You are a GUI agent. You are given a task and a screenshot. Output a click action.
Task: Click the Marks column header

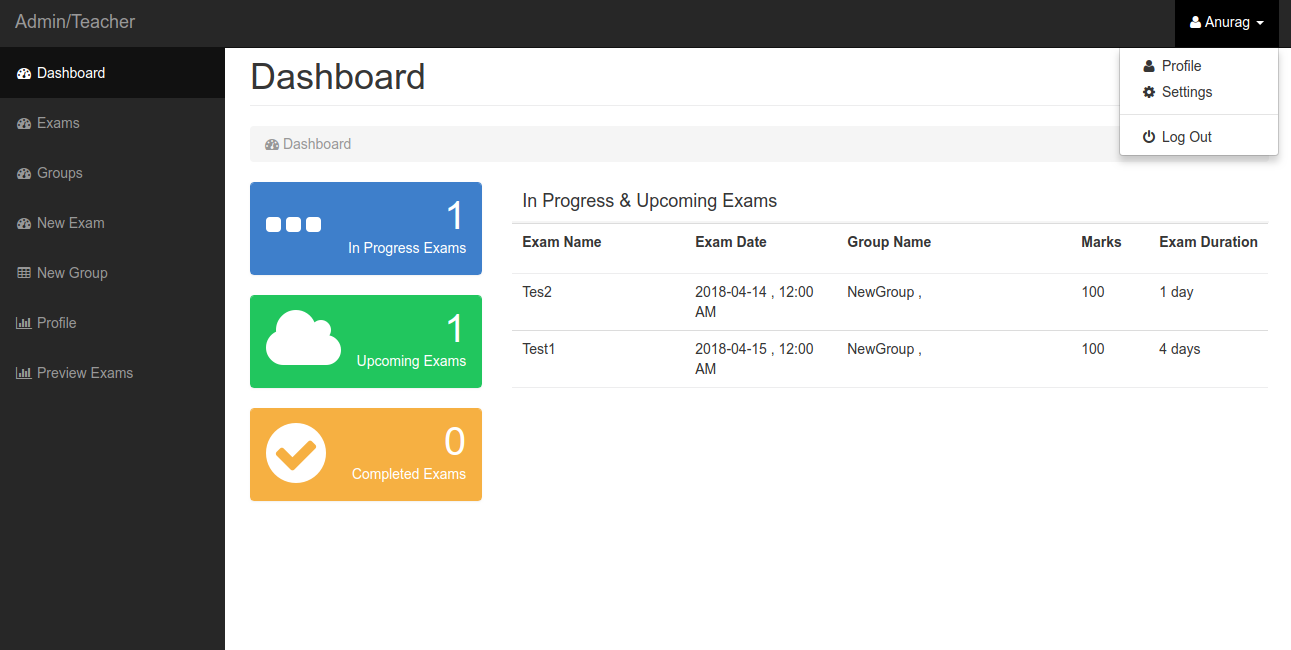(1101, 242)
